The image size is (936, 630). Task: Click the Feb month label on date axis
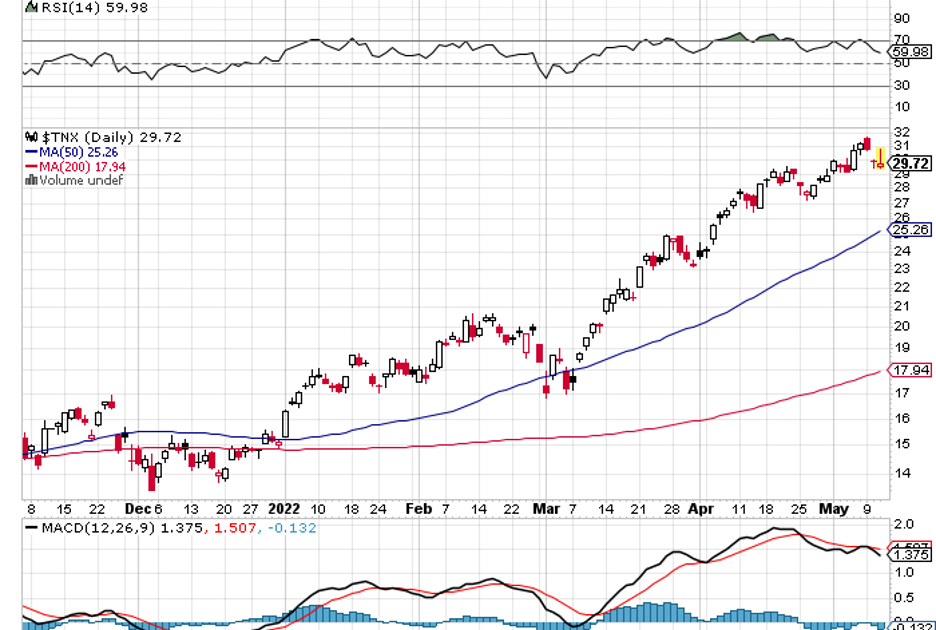tap(418, 509)
